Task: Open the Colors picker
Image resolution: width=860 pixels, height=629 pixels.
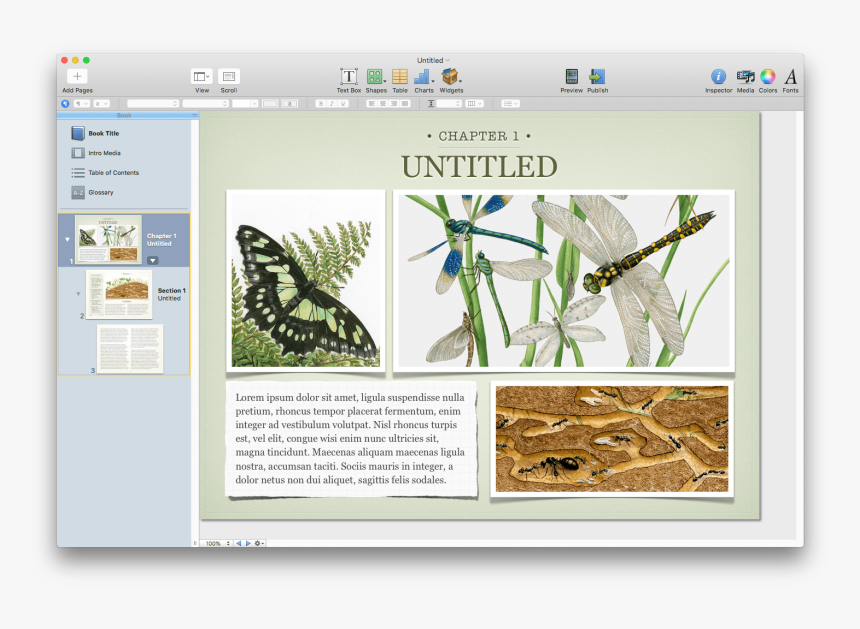Action: click(x=767, y=77)
